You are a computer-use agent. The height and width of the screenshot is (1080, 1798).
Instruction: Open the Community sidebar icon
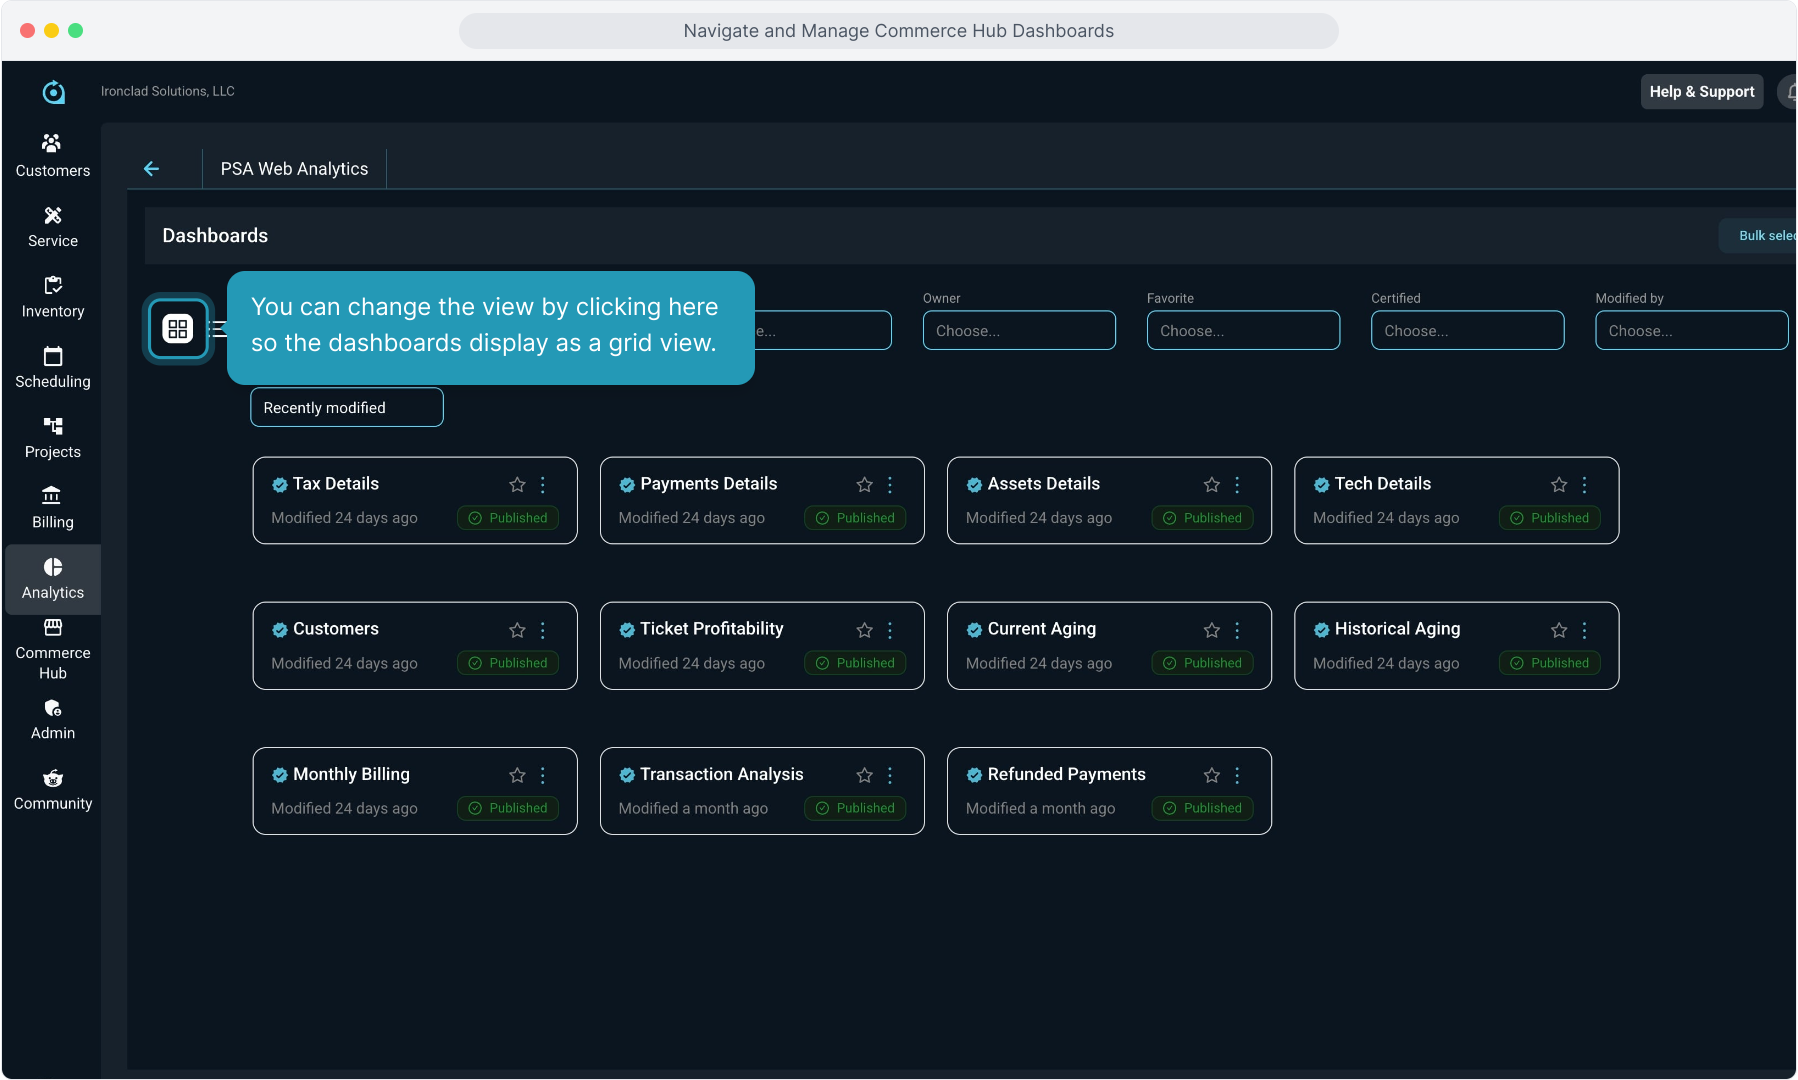coord(53,789)
